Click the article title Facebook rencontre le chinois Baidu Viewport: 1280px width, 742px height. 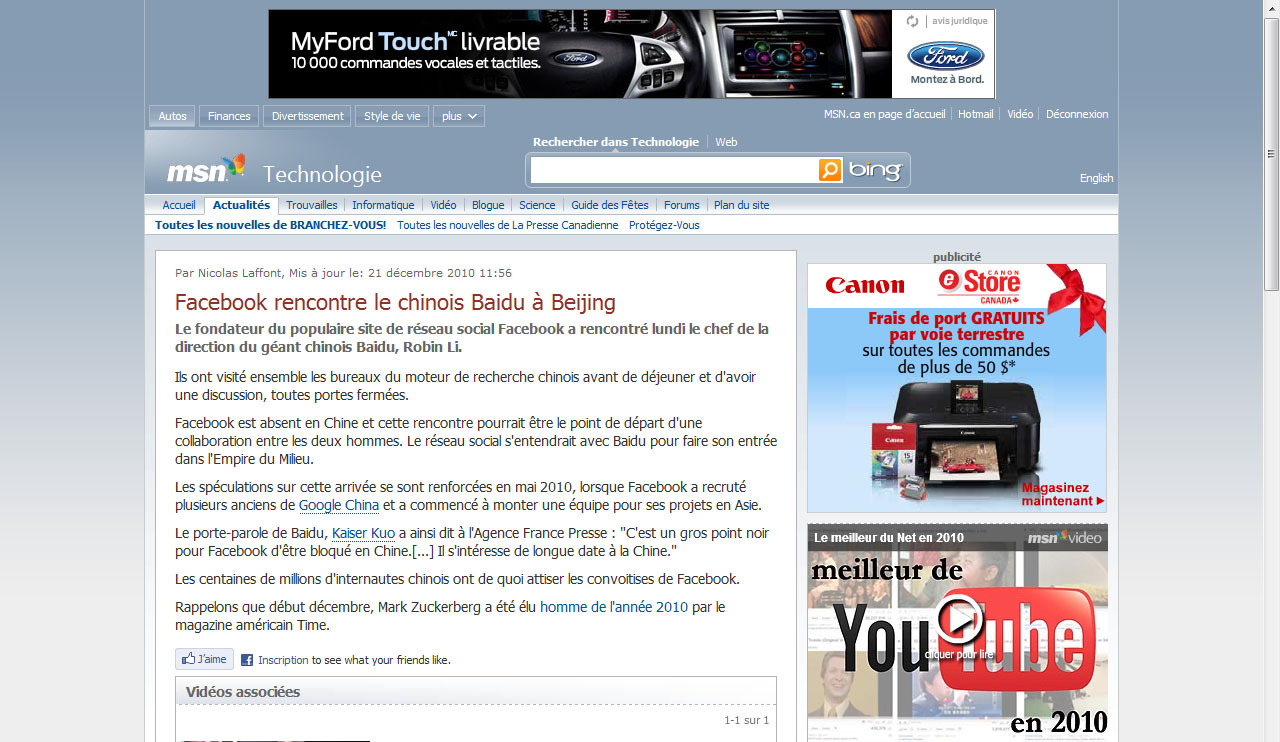pos(395,302)
